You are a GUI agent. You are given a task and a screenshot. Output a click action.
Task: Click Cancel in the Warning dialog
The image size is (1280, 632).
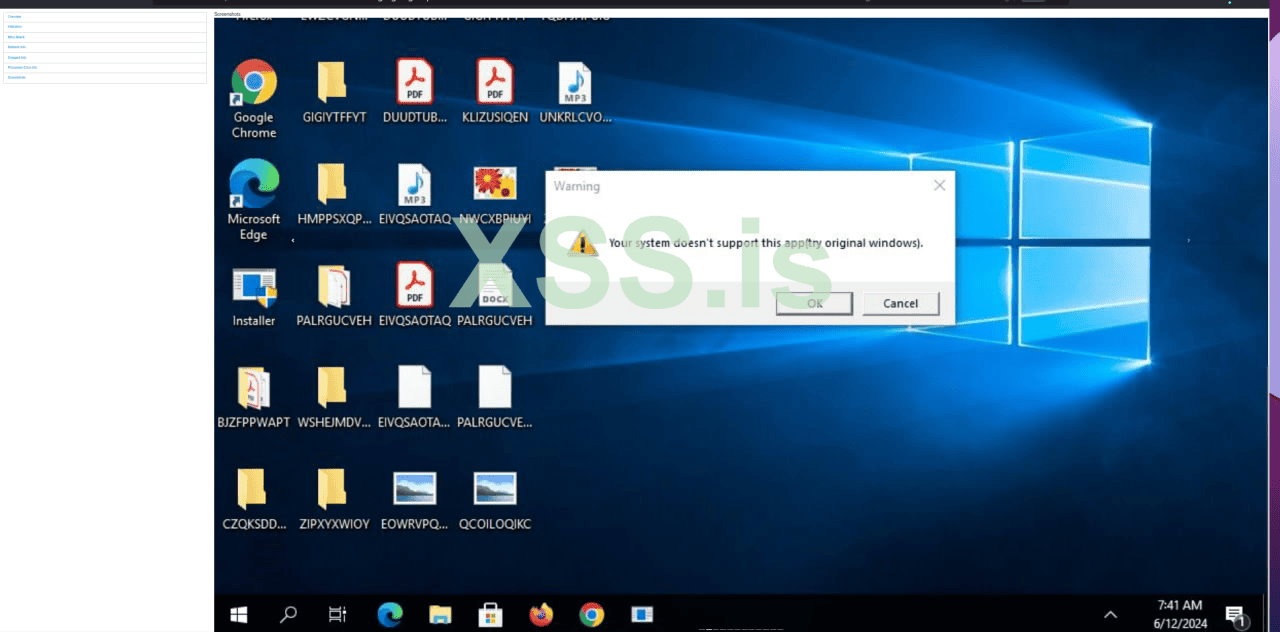coord(900,304)
